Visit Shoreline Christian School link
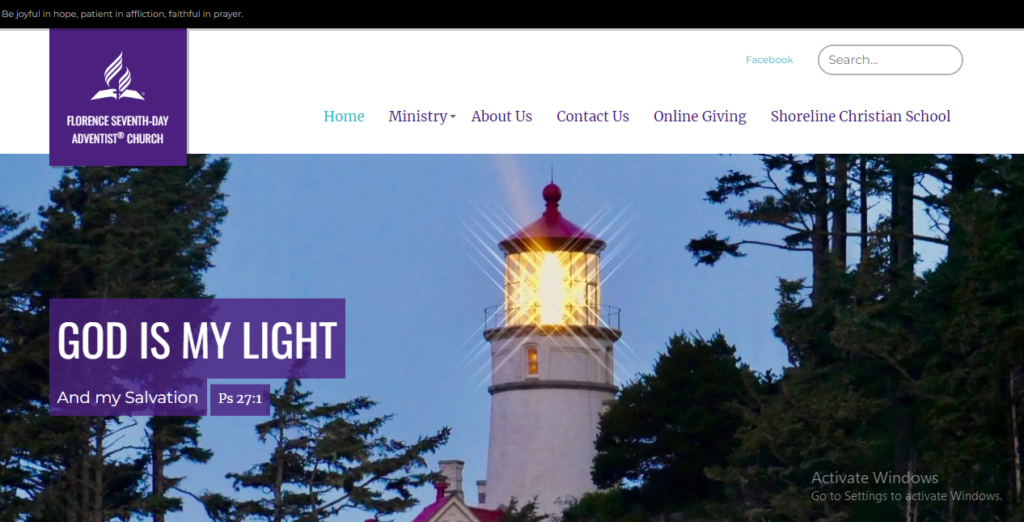This screenshot has width=1024, height=522. coord(860,116)
